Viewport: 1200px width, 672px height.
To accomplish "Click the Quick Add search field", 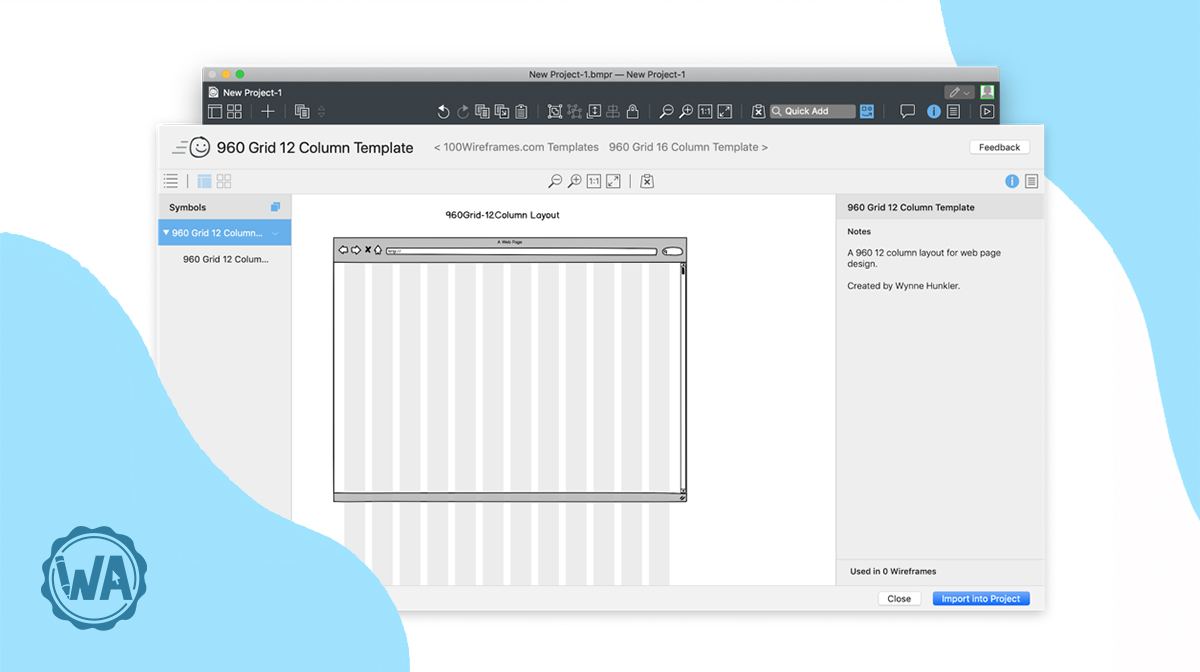I will pyautogui.click(x=810, y=111).
